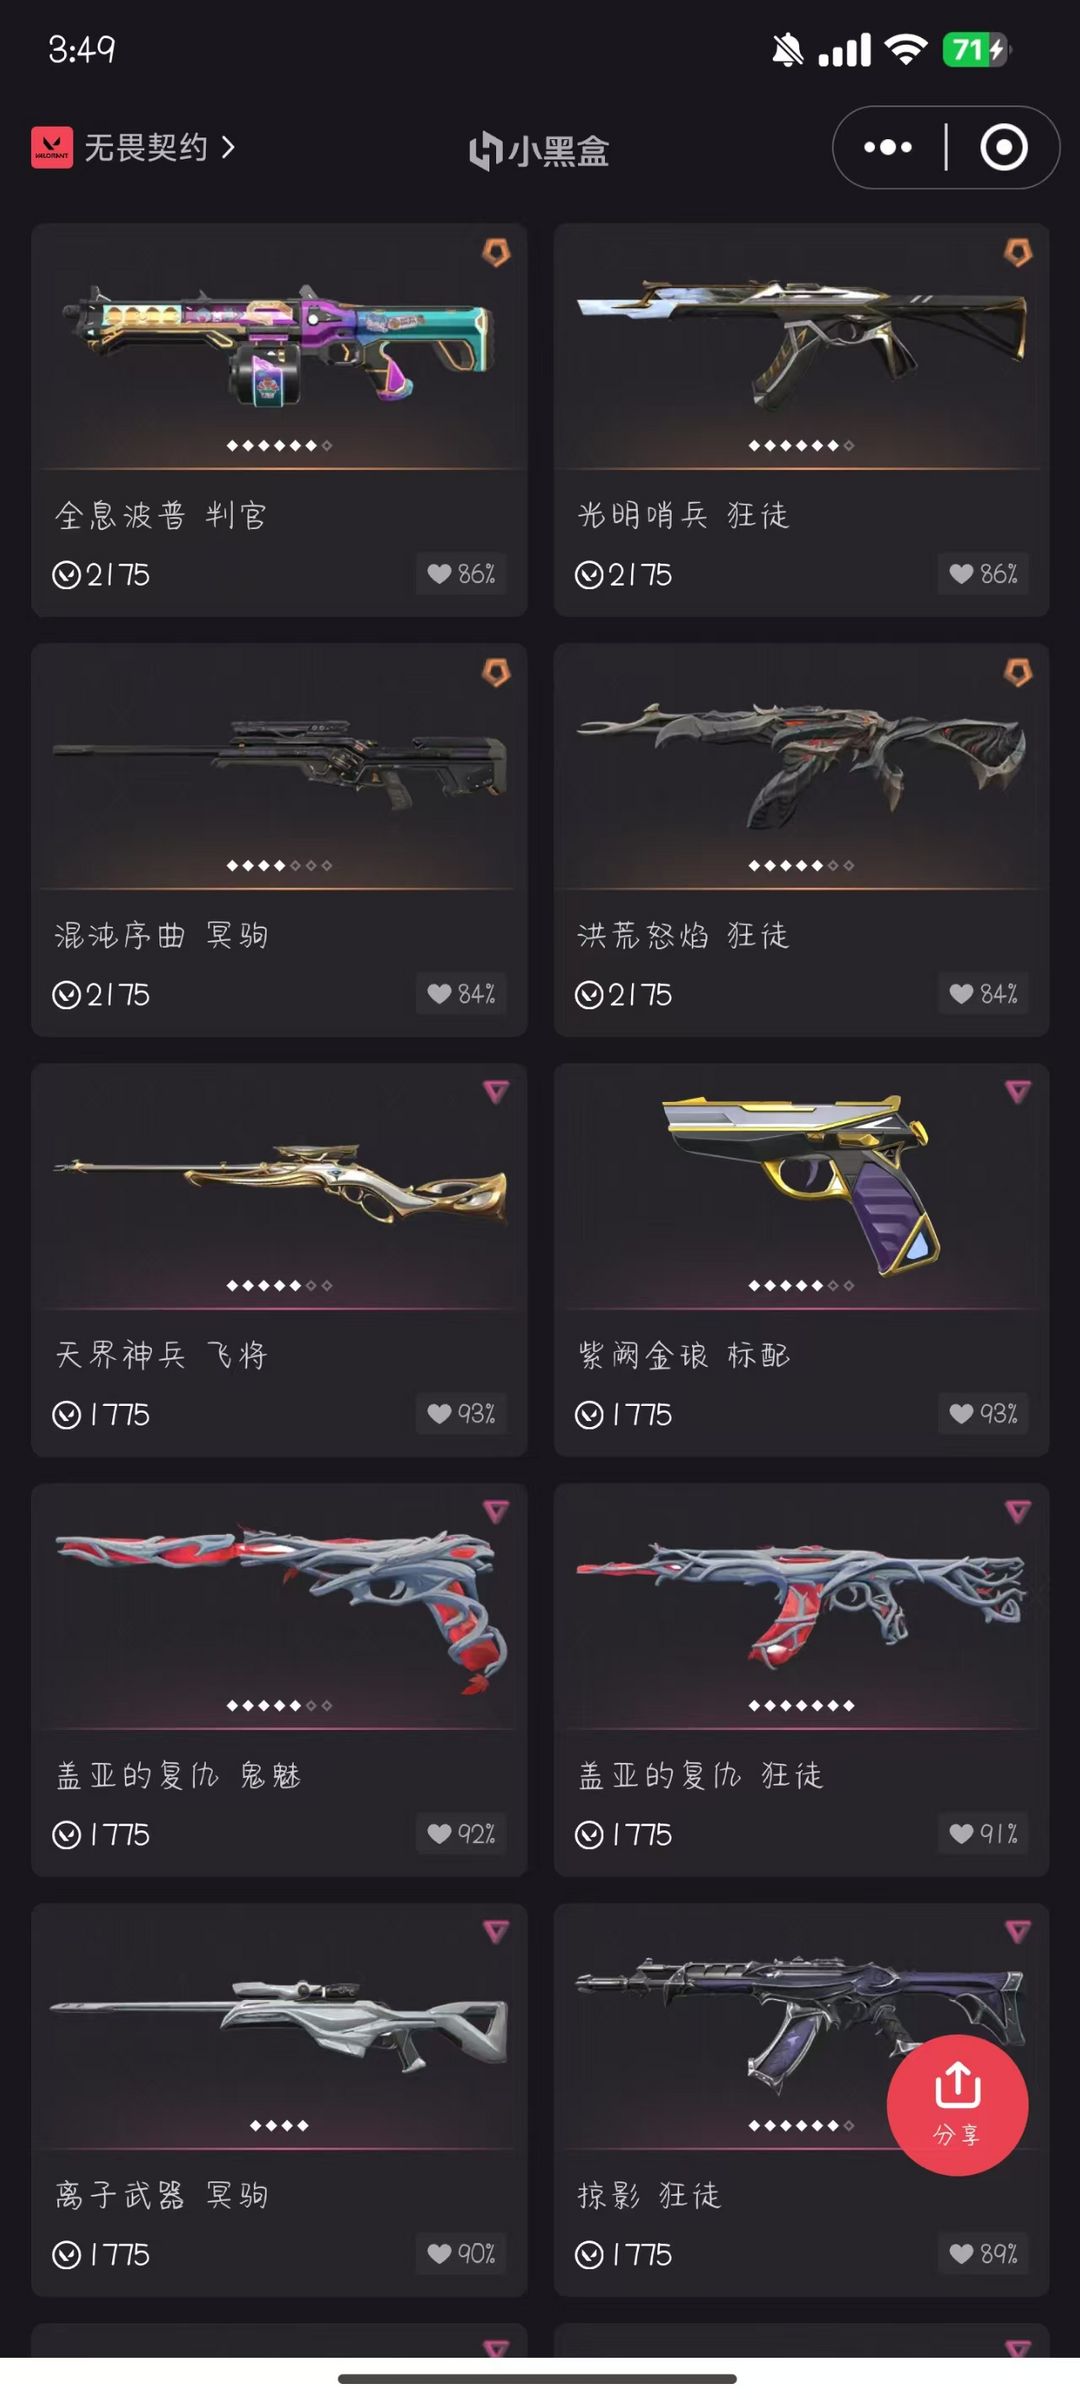The width and height of the screenshot is (1080, 2400).
Task: Close mini program via circle target icon
Action: pos(1003,147)
